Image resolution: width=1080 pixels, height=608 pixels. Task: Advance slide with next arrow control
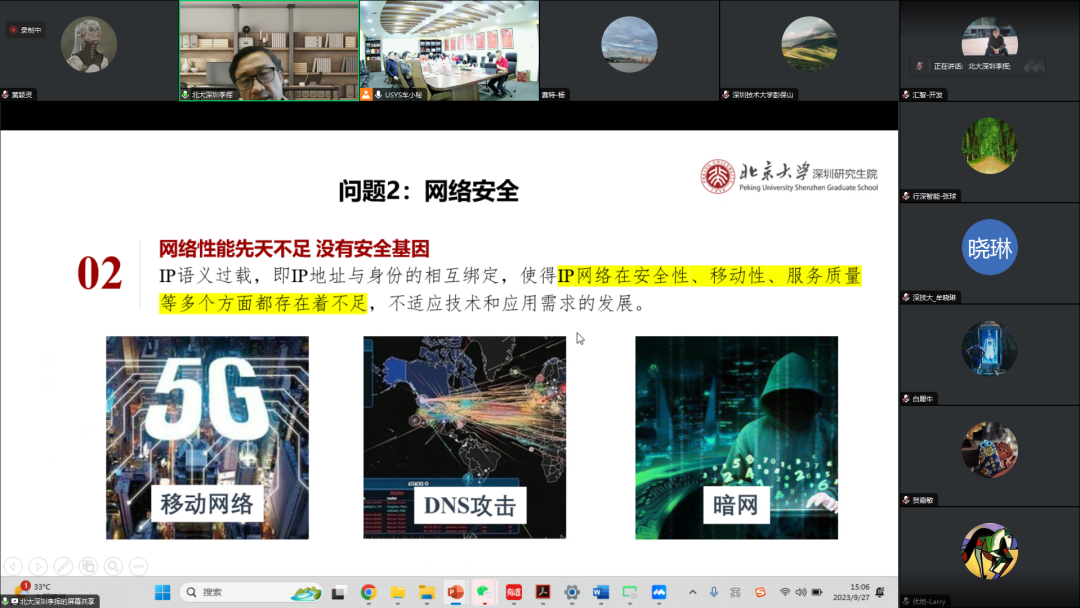[39, 566]
